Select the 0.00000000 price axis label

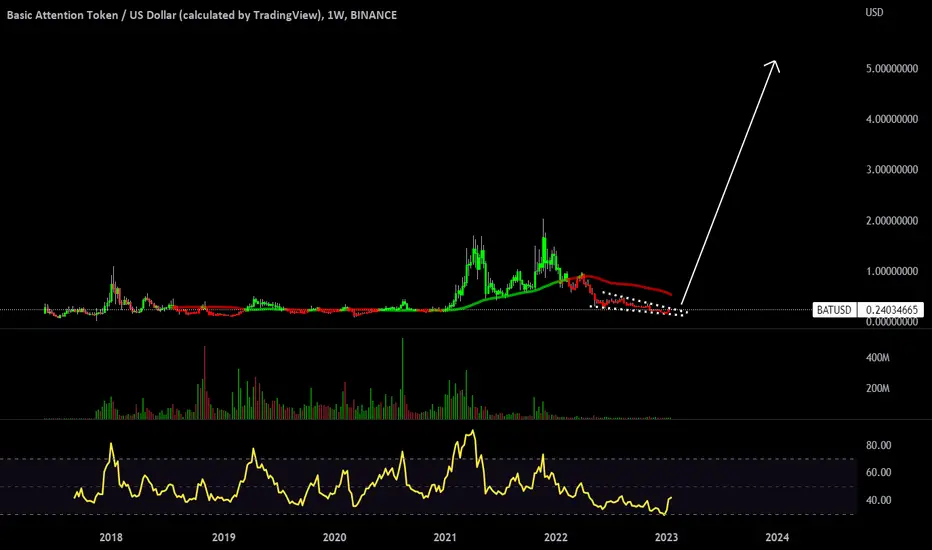coord(892,322)
